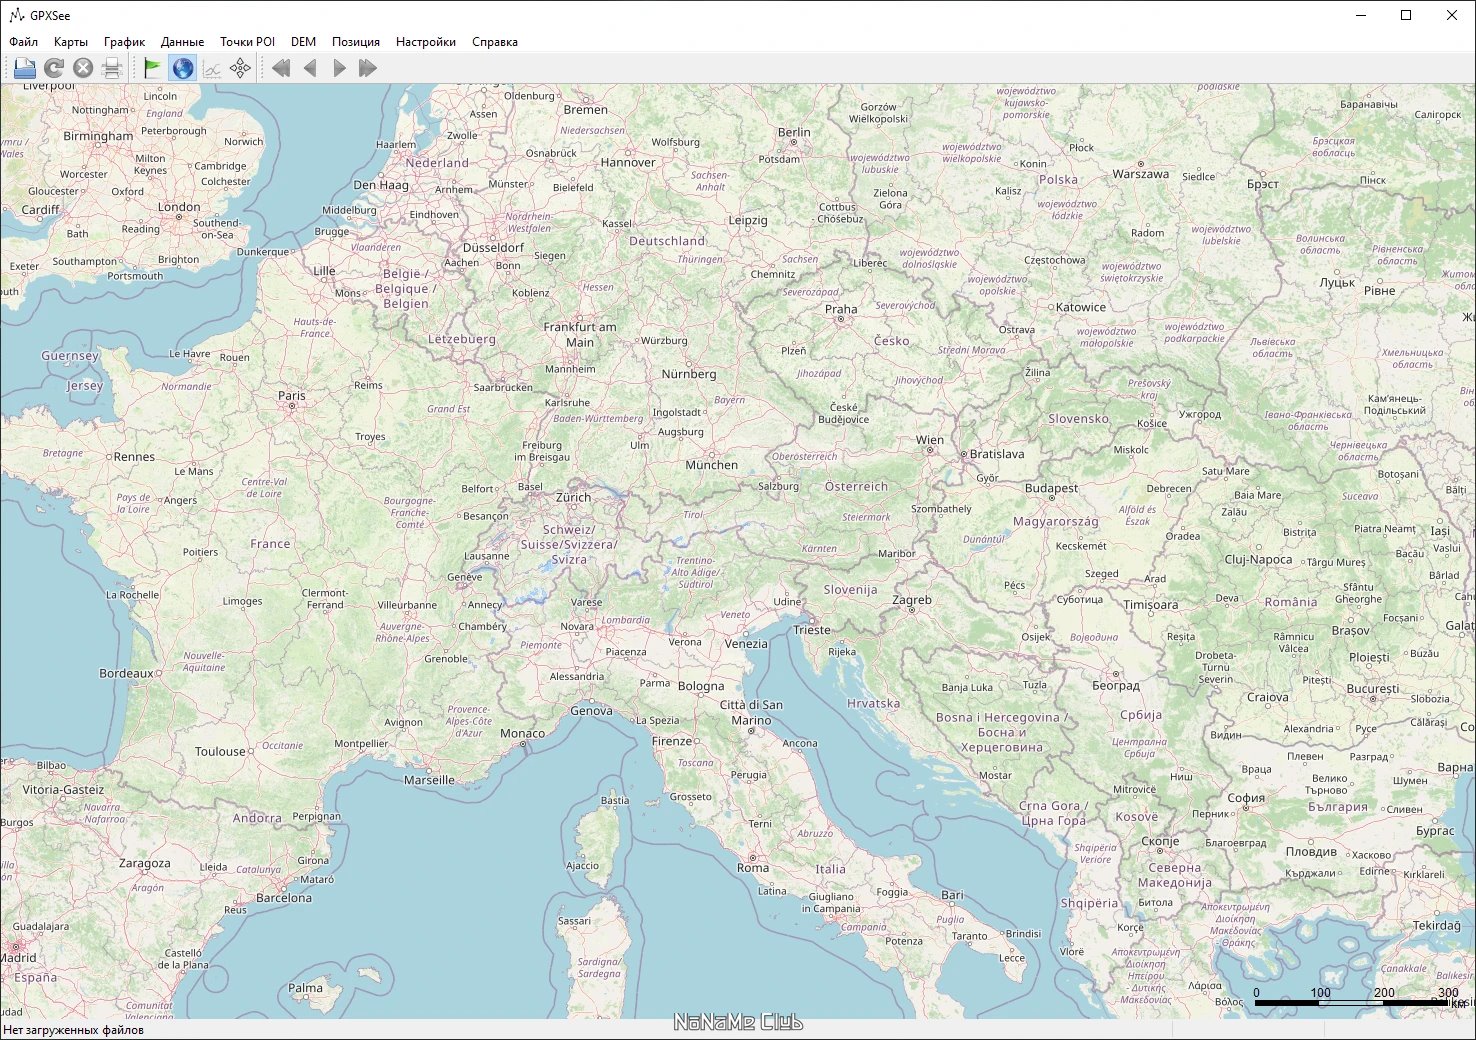Reload the current file

pos(52,67)
